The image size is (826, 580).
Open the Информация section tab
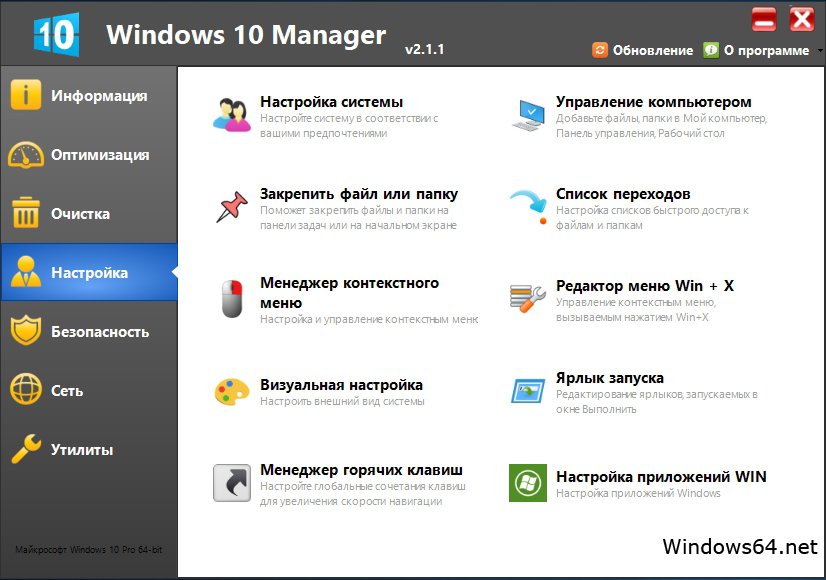tap(99, 96)
